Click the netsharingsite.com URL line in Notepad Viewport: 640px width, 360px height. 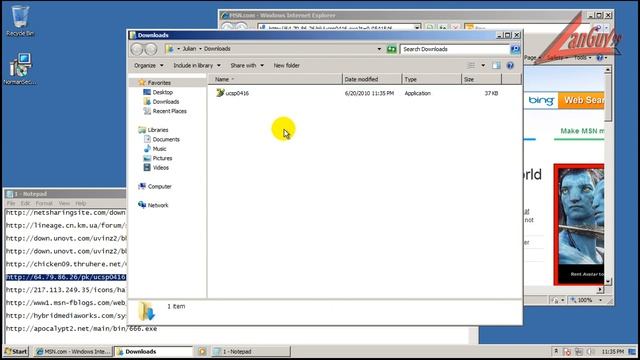click(66, 213)
